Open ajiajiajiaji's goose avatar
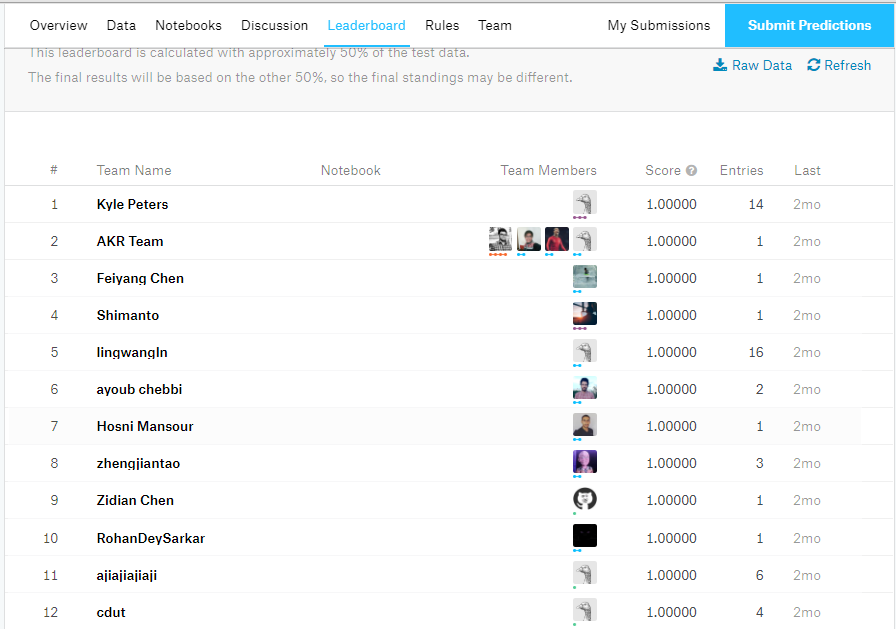Screen dimensions: 896x629 pyautogui.click(x=585, y=573)
